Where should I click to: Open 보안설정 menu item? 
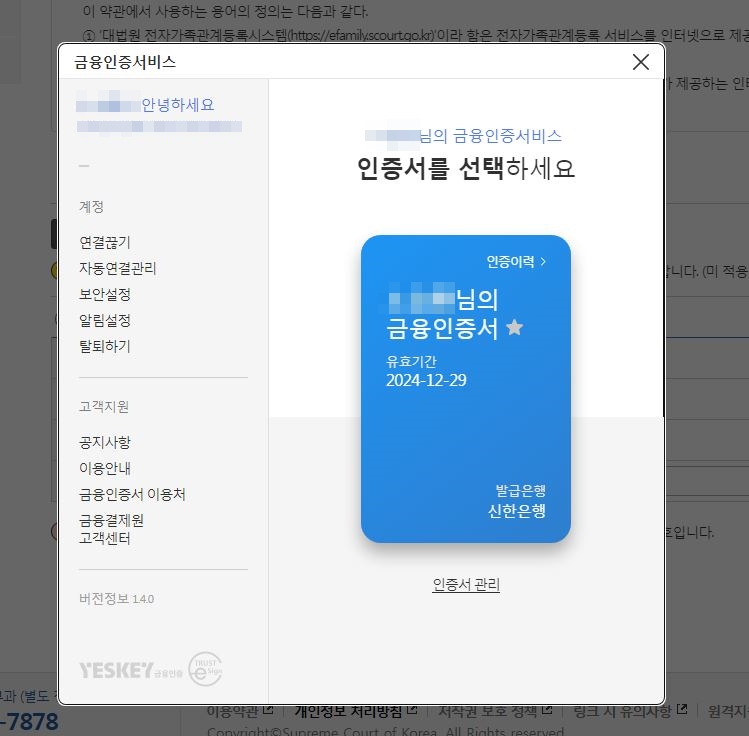(x=105, y=294)
